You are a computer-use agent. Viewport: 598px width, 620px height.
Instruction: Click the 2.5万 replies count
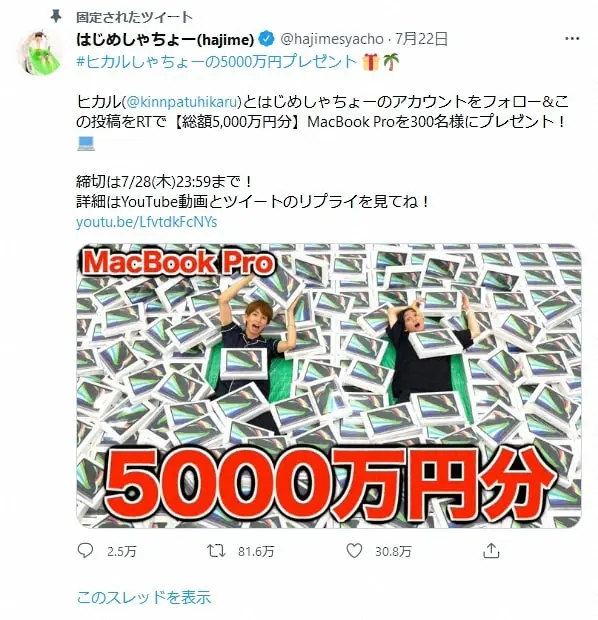(x=122, y=551)
